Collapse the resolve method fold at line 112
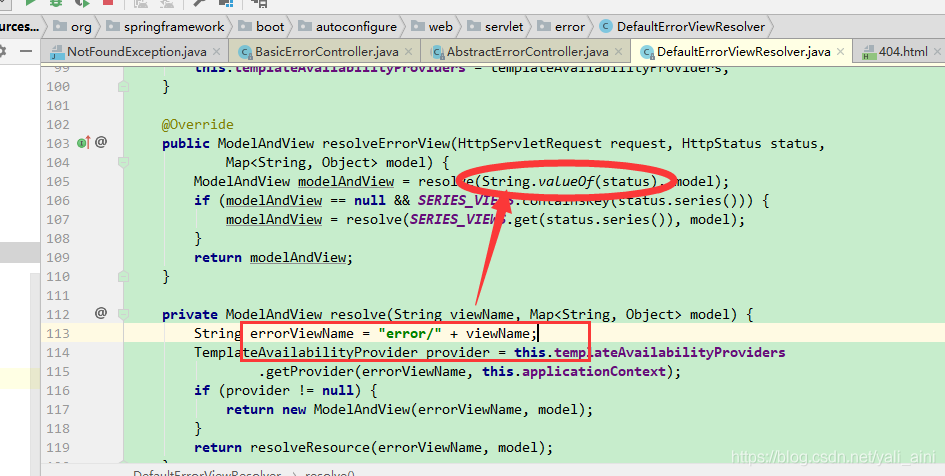Image resolution: width=945 pixels, height=476 pixels. pyautogui.click(x=123, y=314)
